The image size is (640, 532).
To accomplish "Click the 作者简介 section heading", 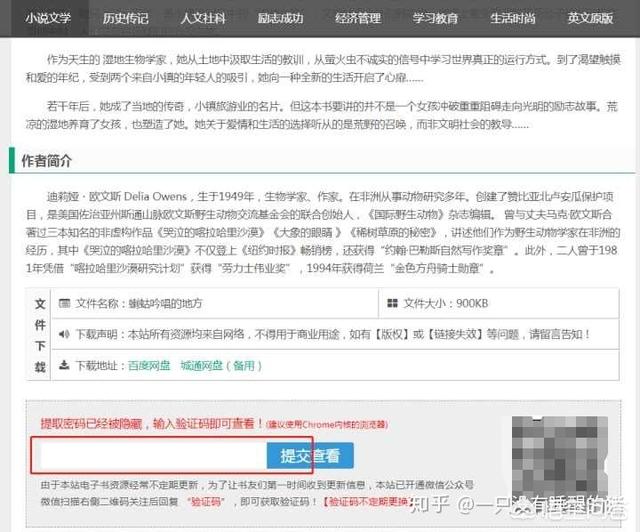I will (47, 161).
